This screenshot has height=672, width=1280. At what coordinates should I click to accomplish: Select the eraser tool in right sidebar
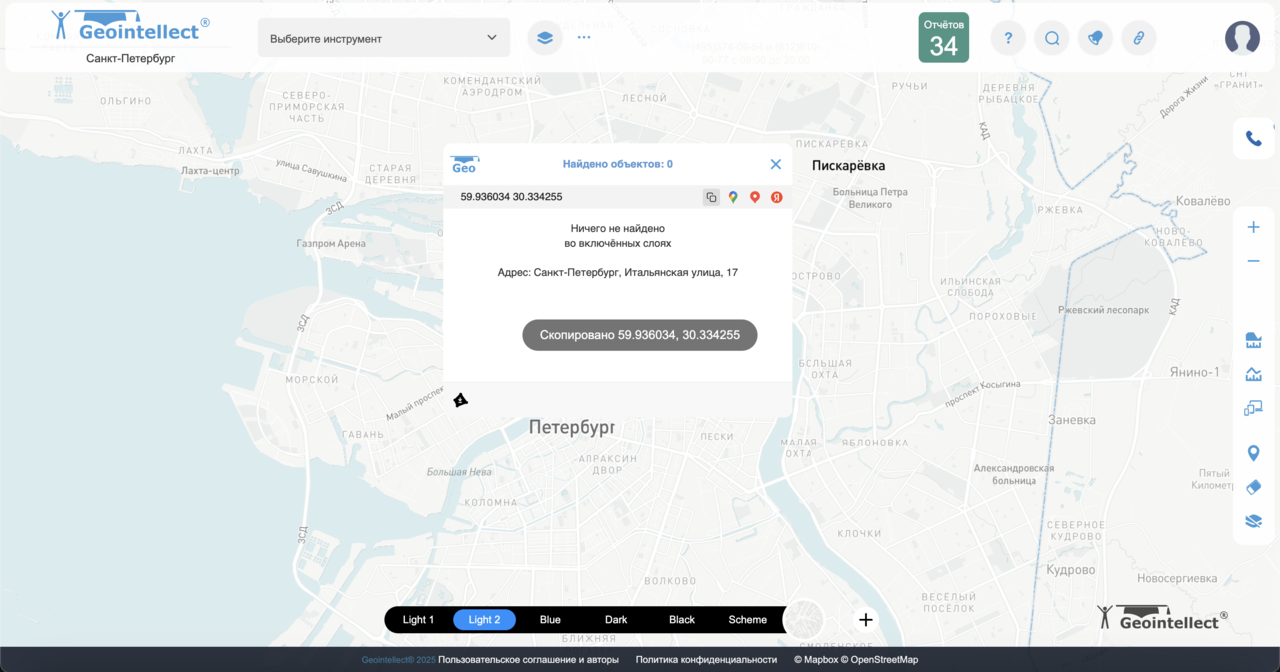tap(1253, 487)
